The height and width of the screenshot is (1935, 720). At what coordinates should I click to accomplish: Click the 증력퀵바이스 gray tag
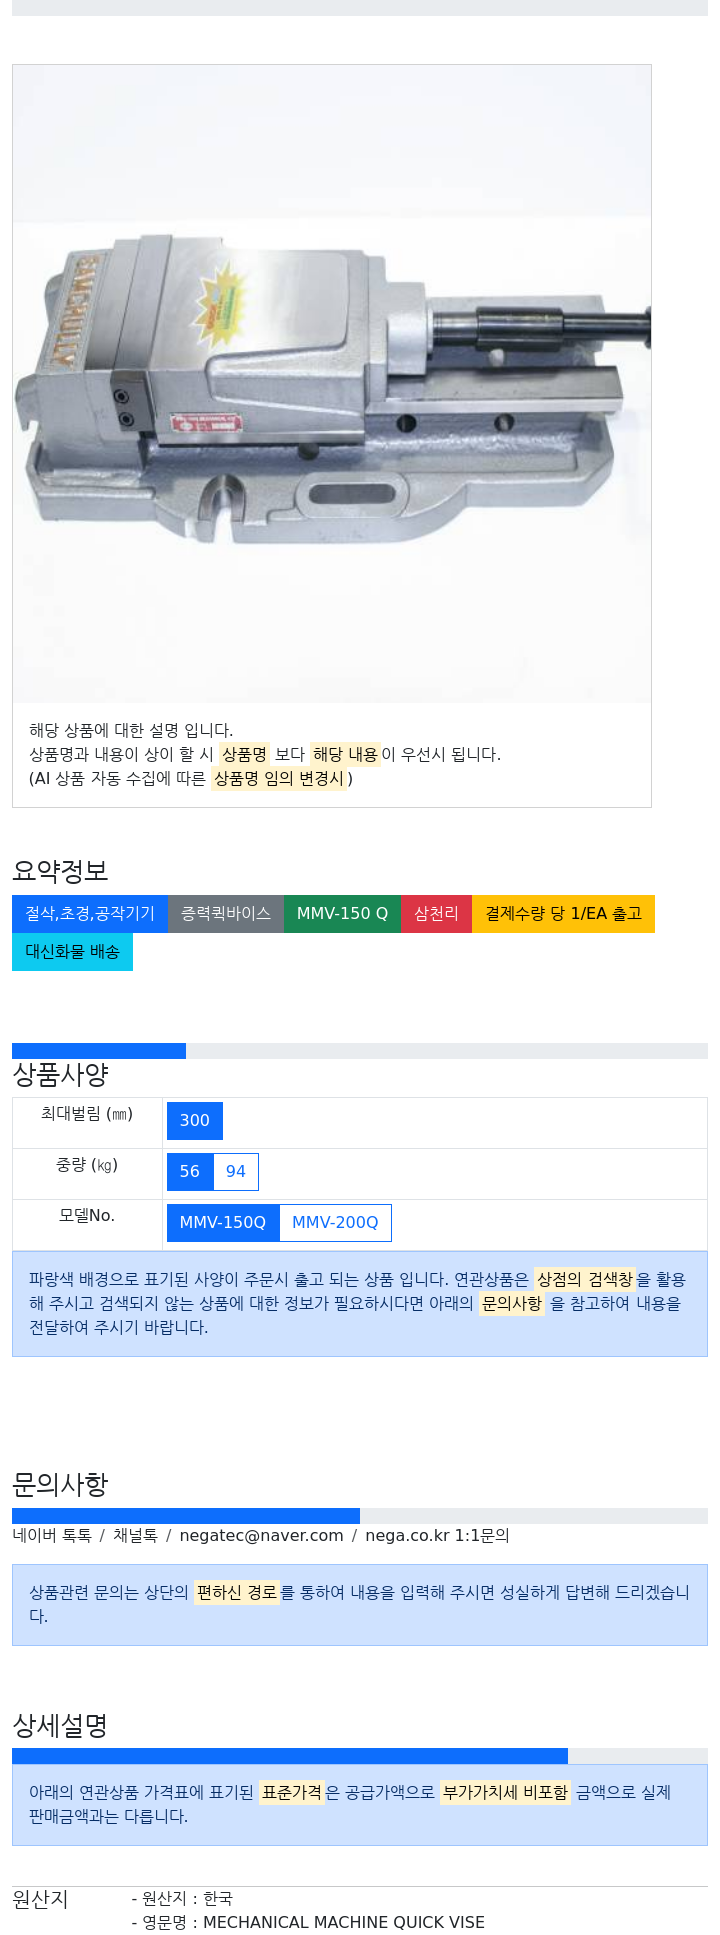[x=226, y=914]
